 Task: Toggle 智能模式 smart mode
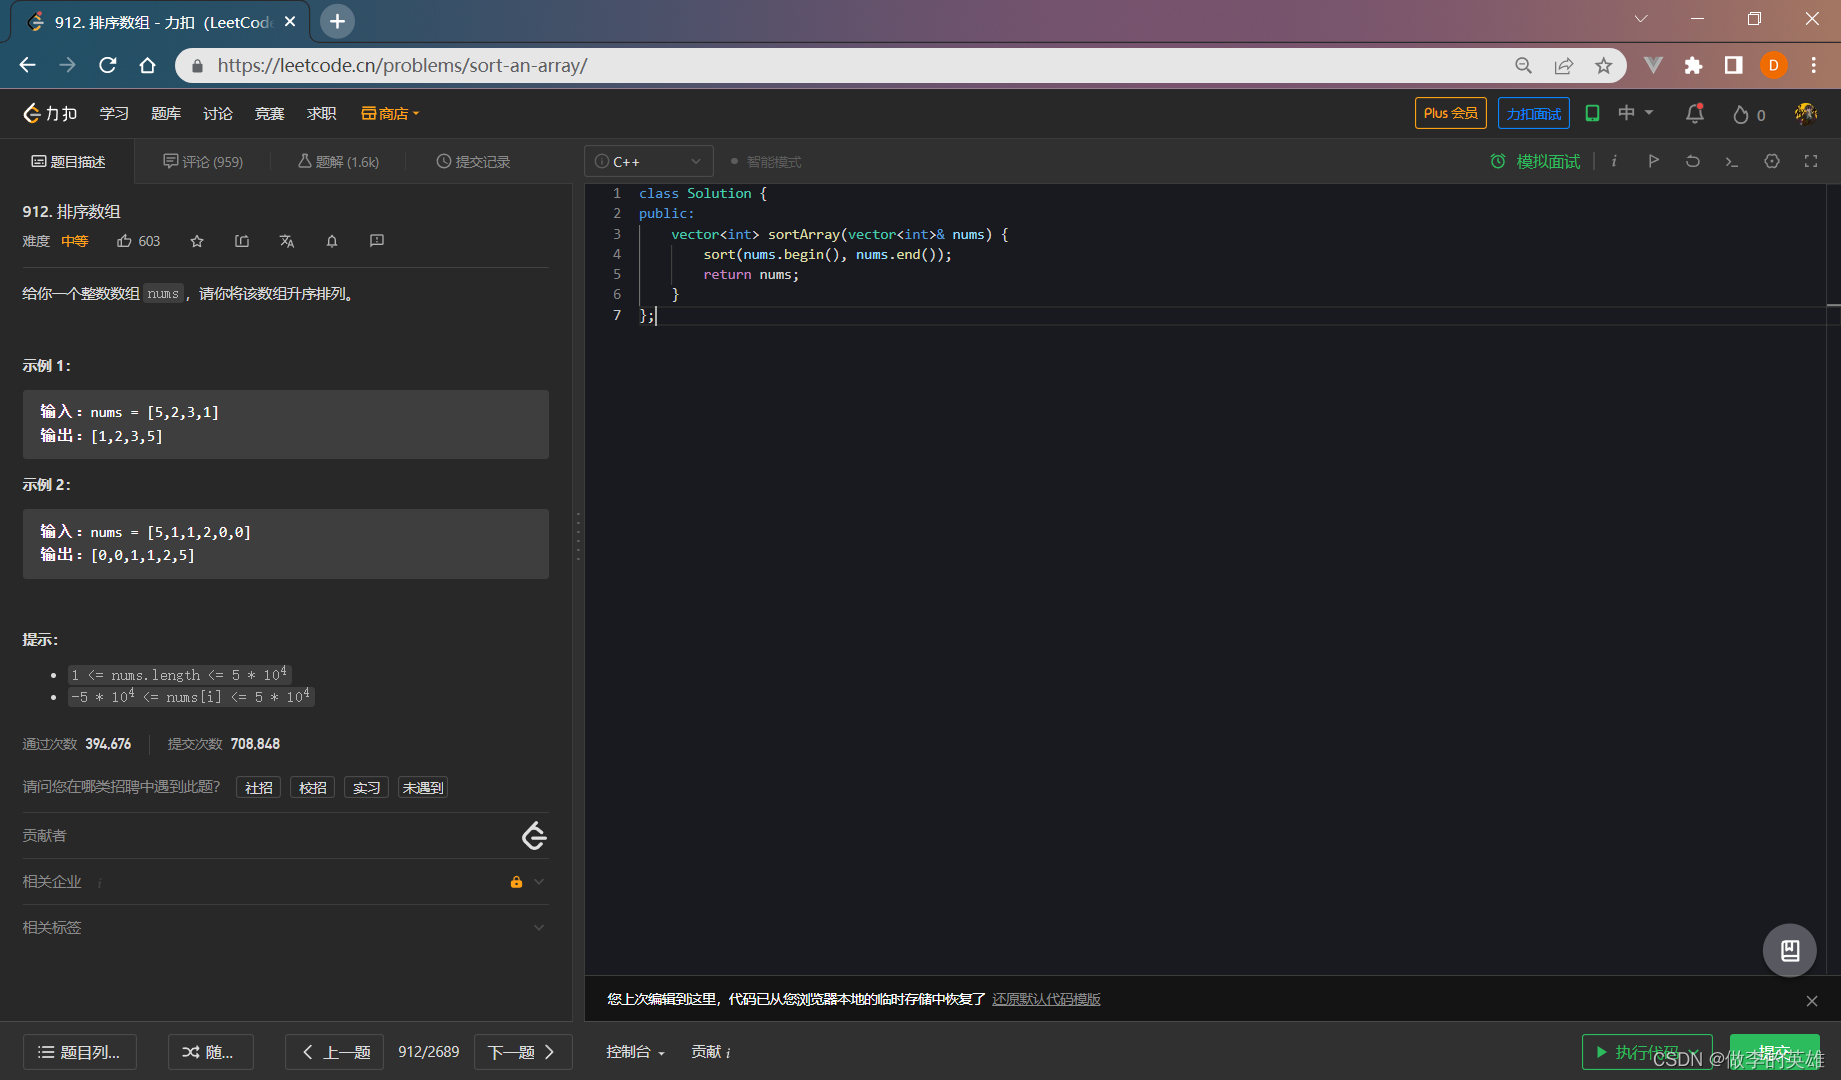[766, 161]
